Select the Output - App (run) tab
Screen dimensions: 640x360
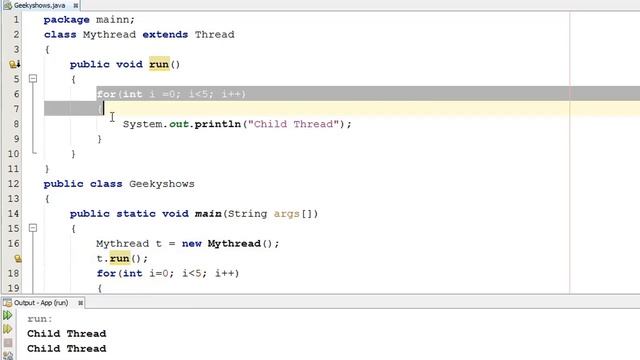coord(43,303)
